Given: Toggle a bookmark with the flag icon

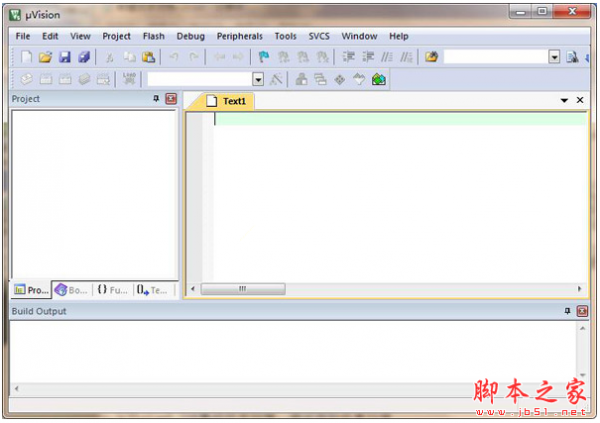Looking at the screenshot, I should [264, 58].
